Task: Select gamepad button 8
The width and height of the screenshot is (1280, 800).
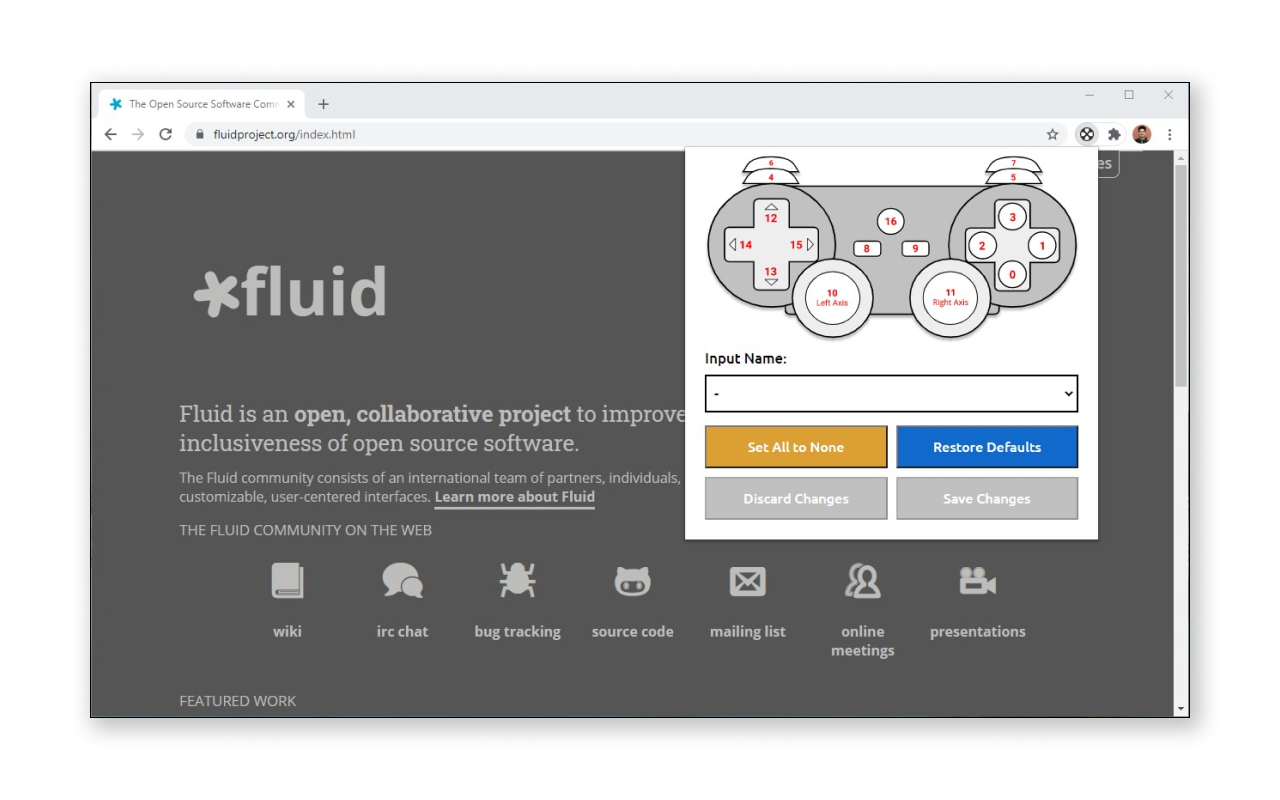Action: coord(867,249)
